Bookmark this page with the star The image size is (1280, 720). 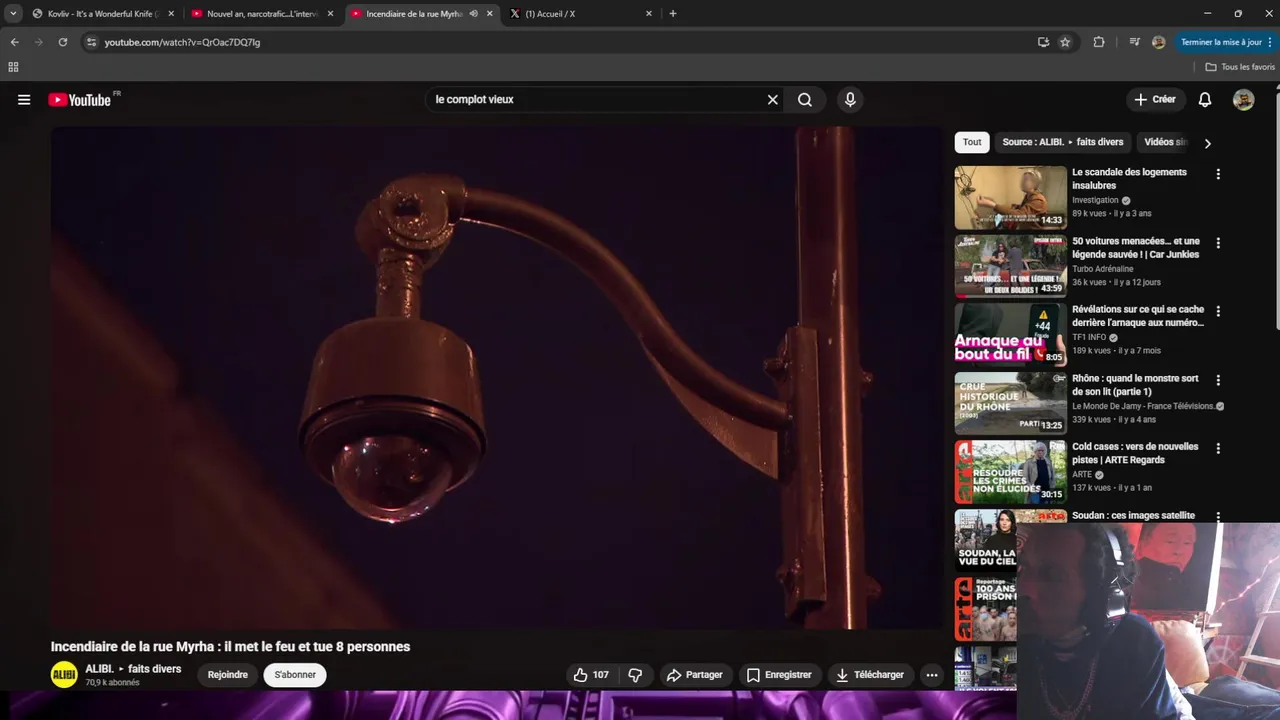(x=1065, y=42)
